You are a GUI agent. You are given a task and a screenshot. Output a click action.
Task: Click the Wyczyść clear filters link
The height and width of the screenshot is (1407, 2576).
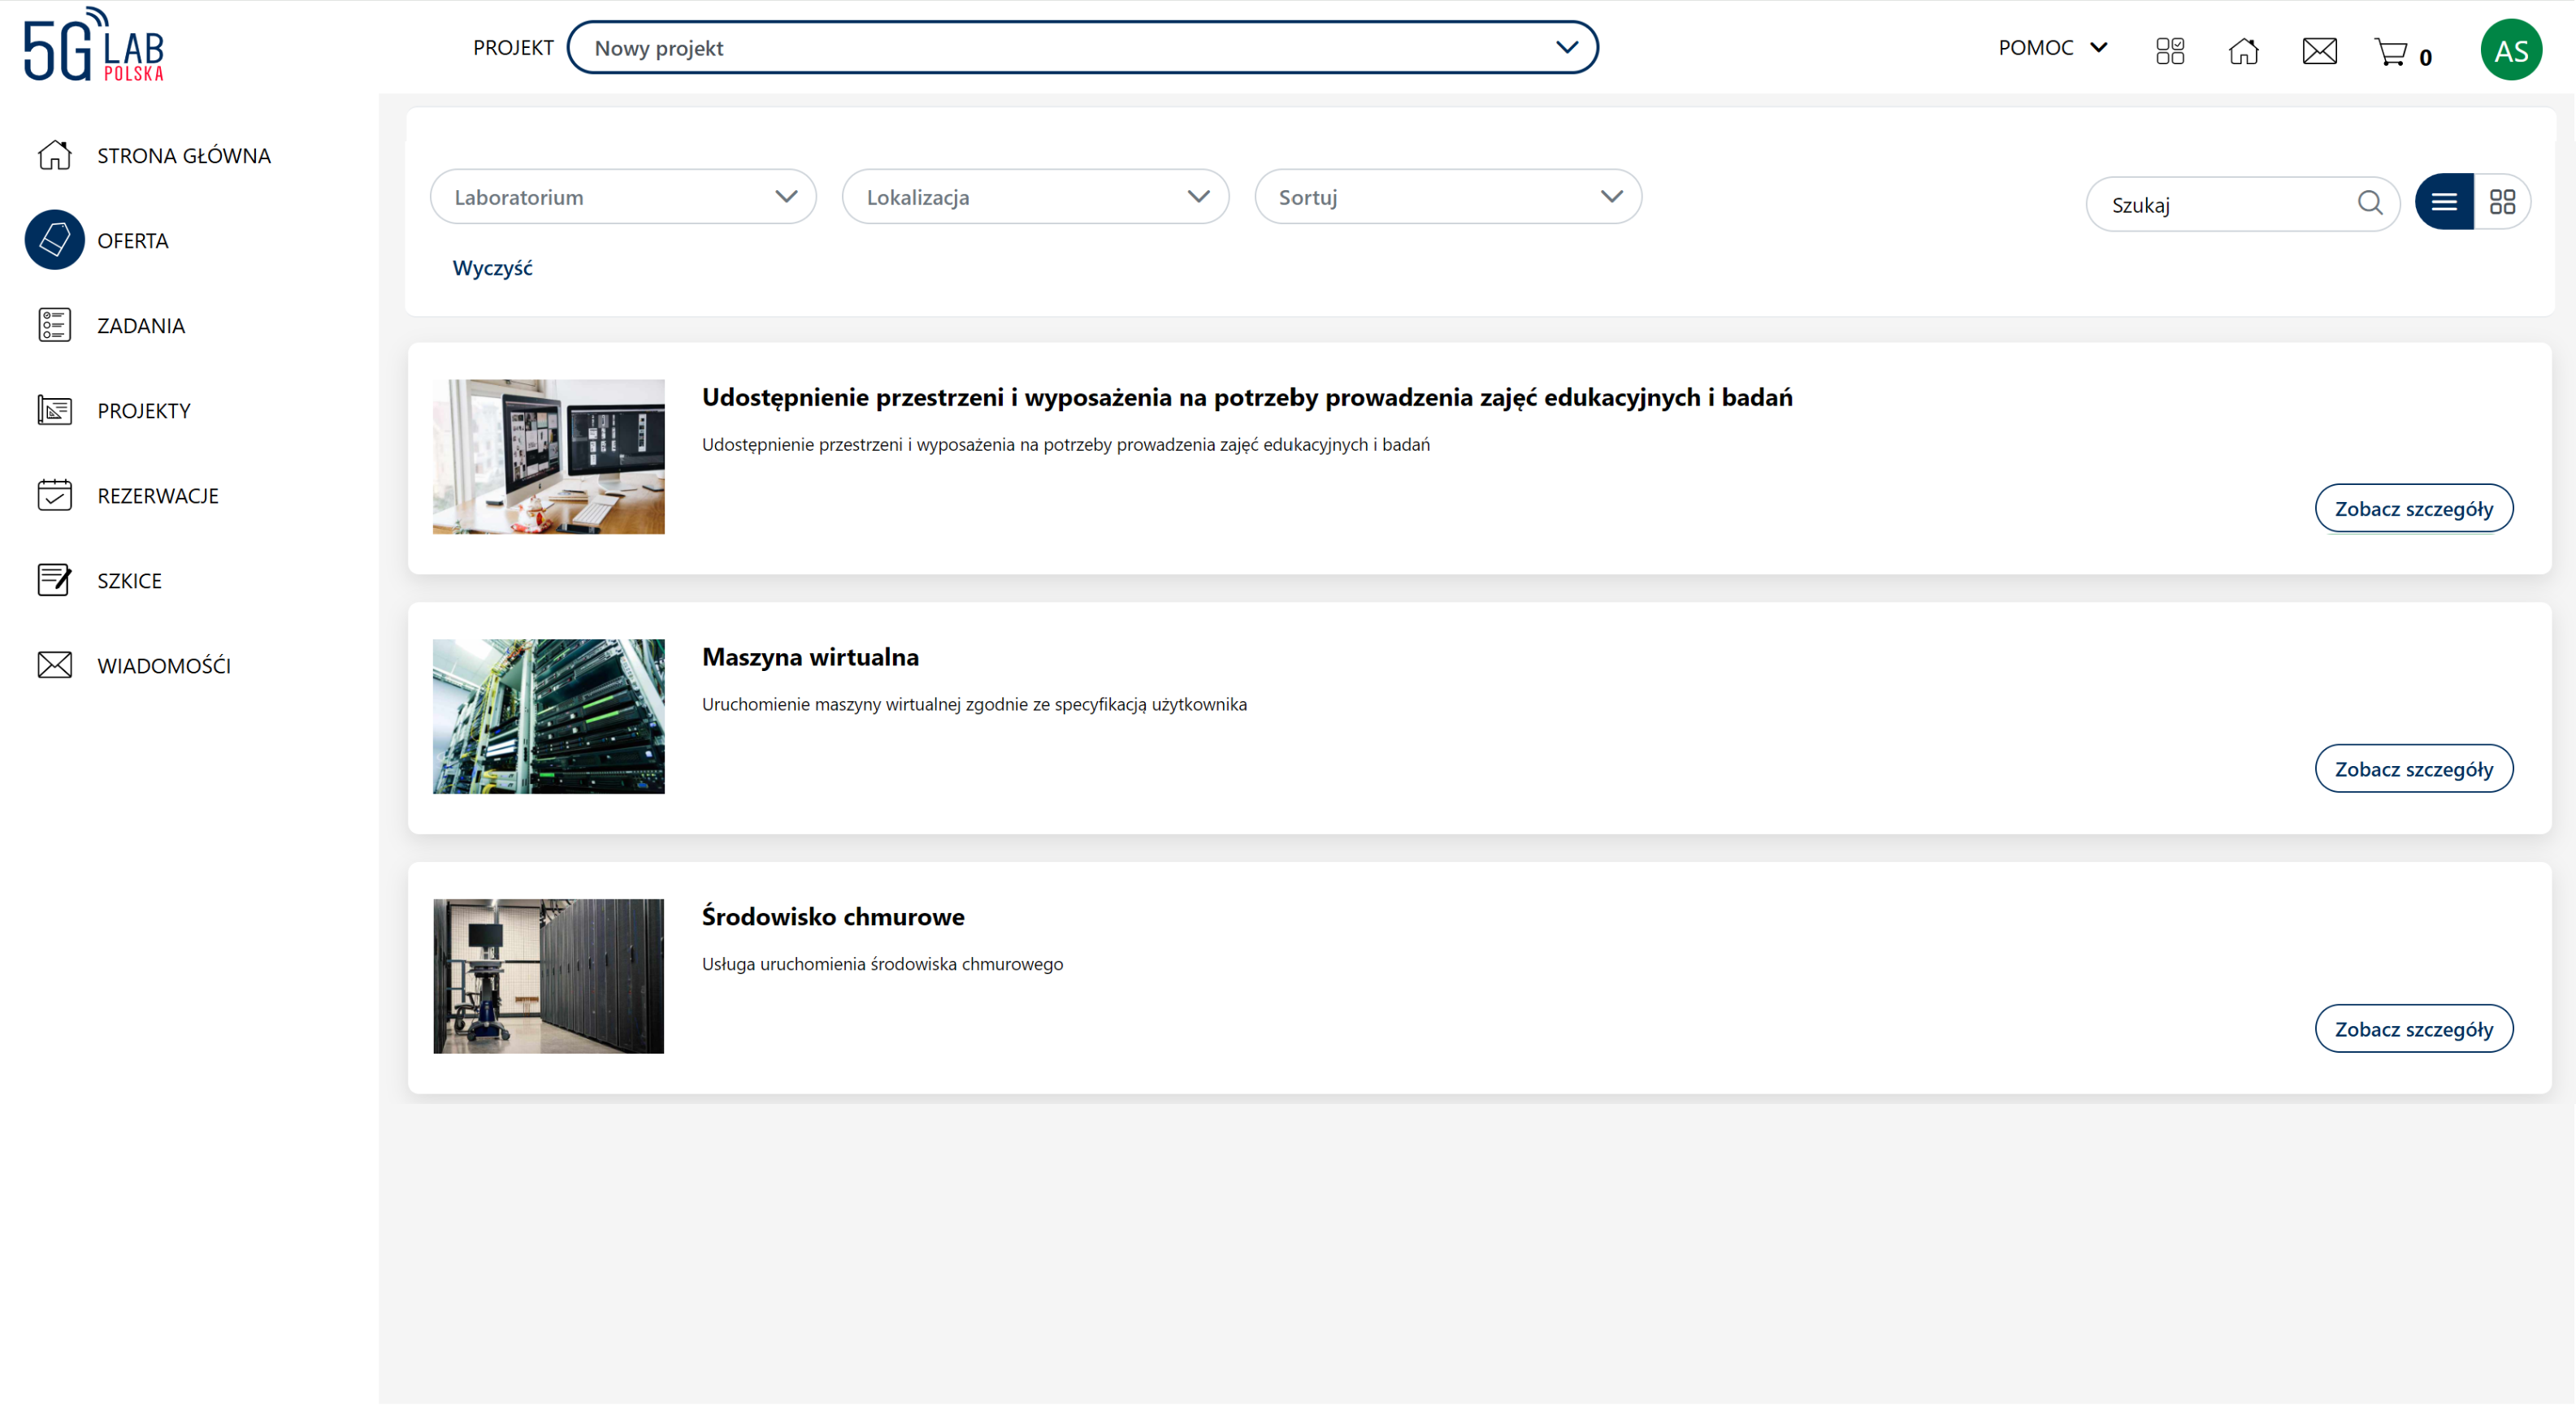pyautogui.click(x=492, y=268)
